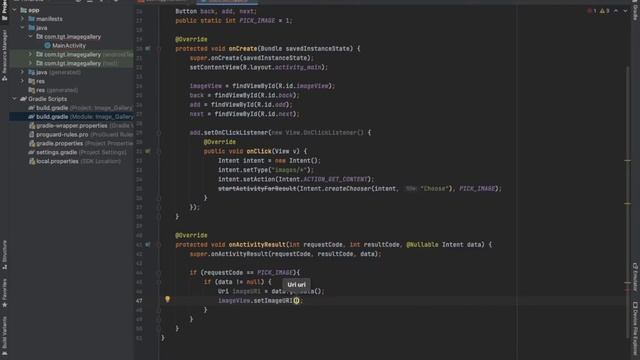Fold the requestCode if-block in gutter

point(159,273)
